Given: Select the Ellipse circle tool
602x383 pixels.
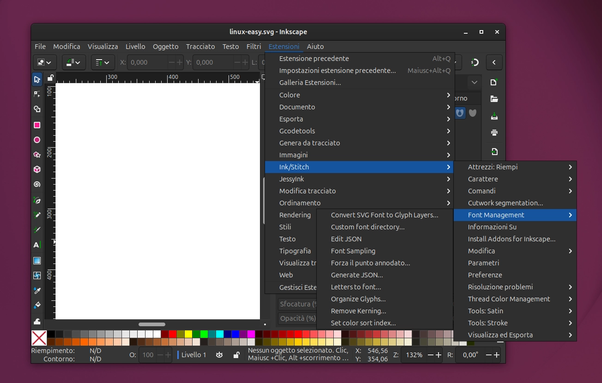Looking at the screenshot, I should click(x=37, y=140).
